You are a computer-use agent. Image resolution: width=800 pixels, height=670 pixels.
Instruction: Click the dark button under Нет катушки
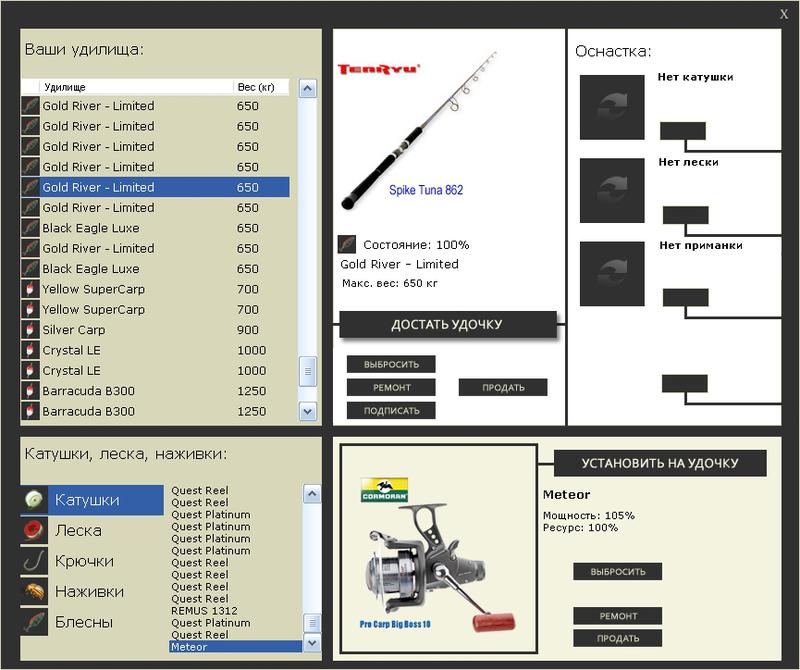[683, 131]
